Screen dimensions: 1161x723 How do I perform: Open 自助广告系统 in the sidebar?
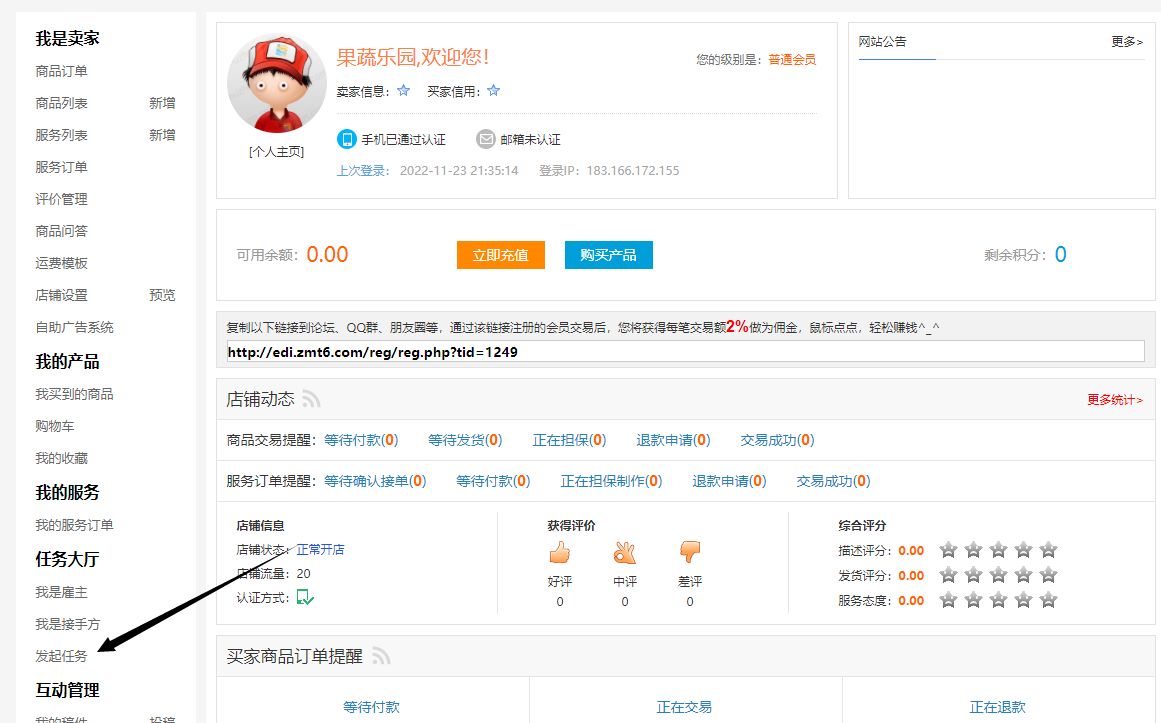coord(75,327)
